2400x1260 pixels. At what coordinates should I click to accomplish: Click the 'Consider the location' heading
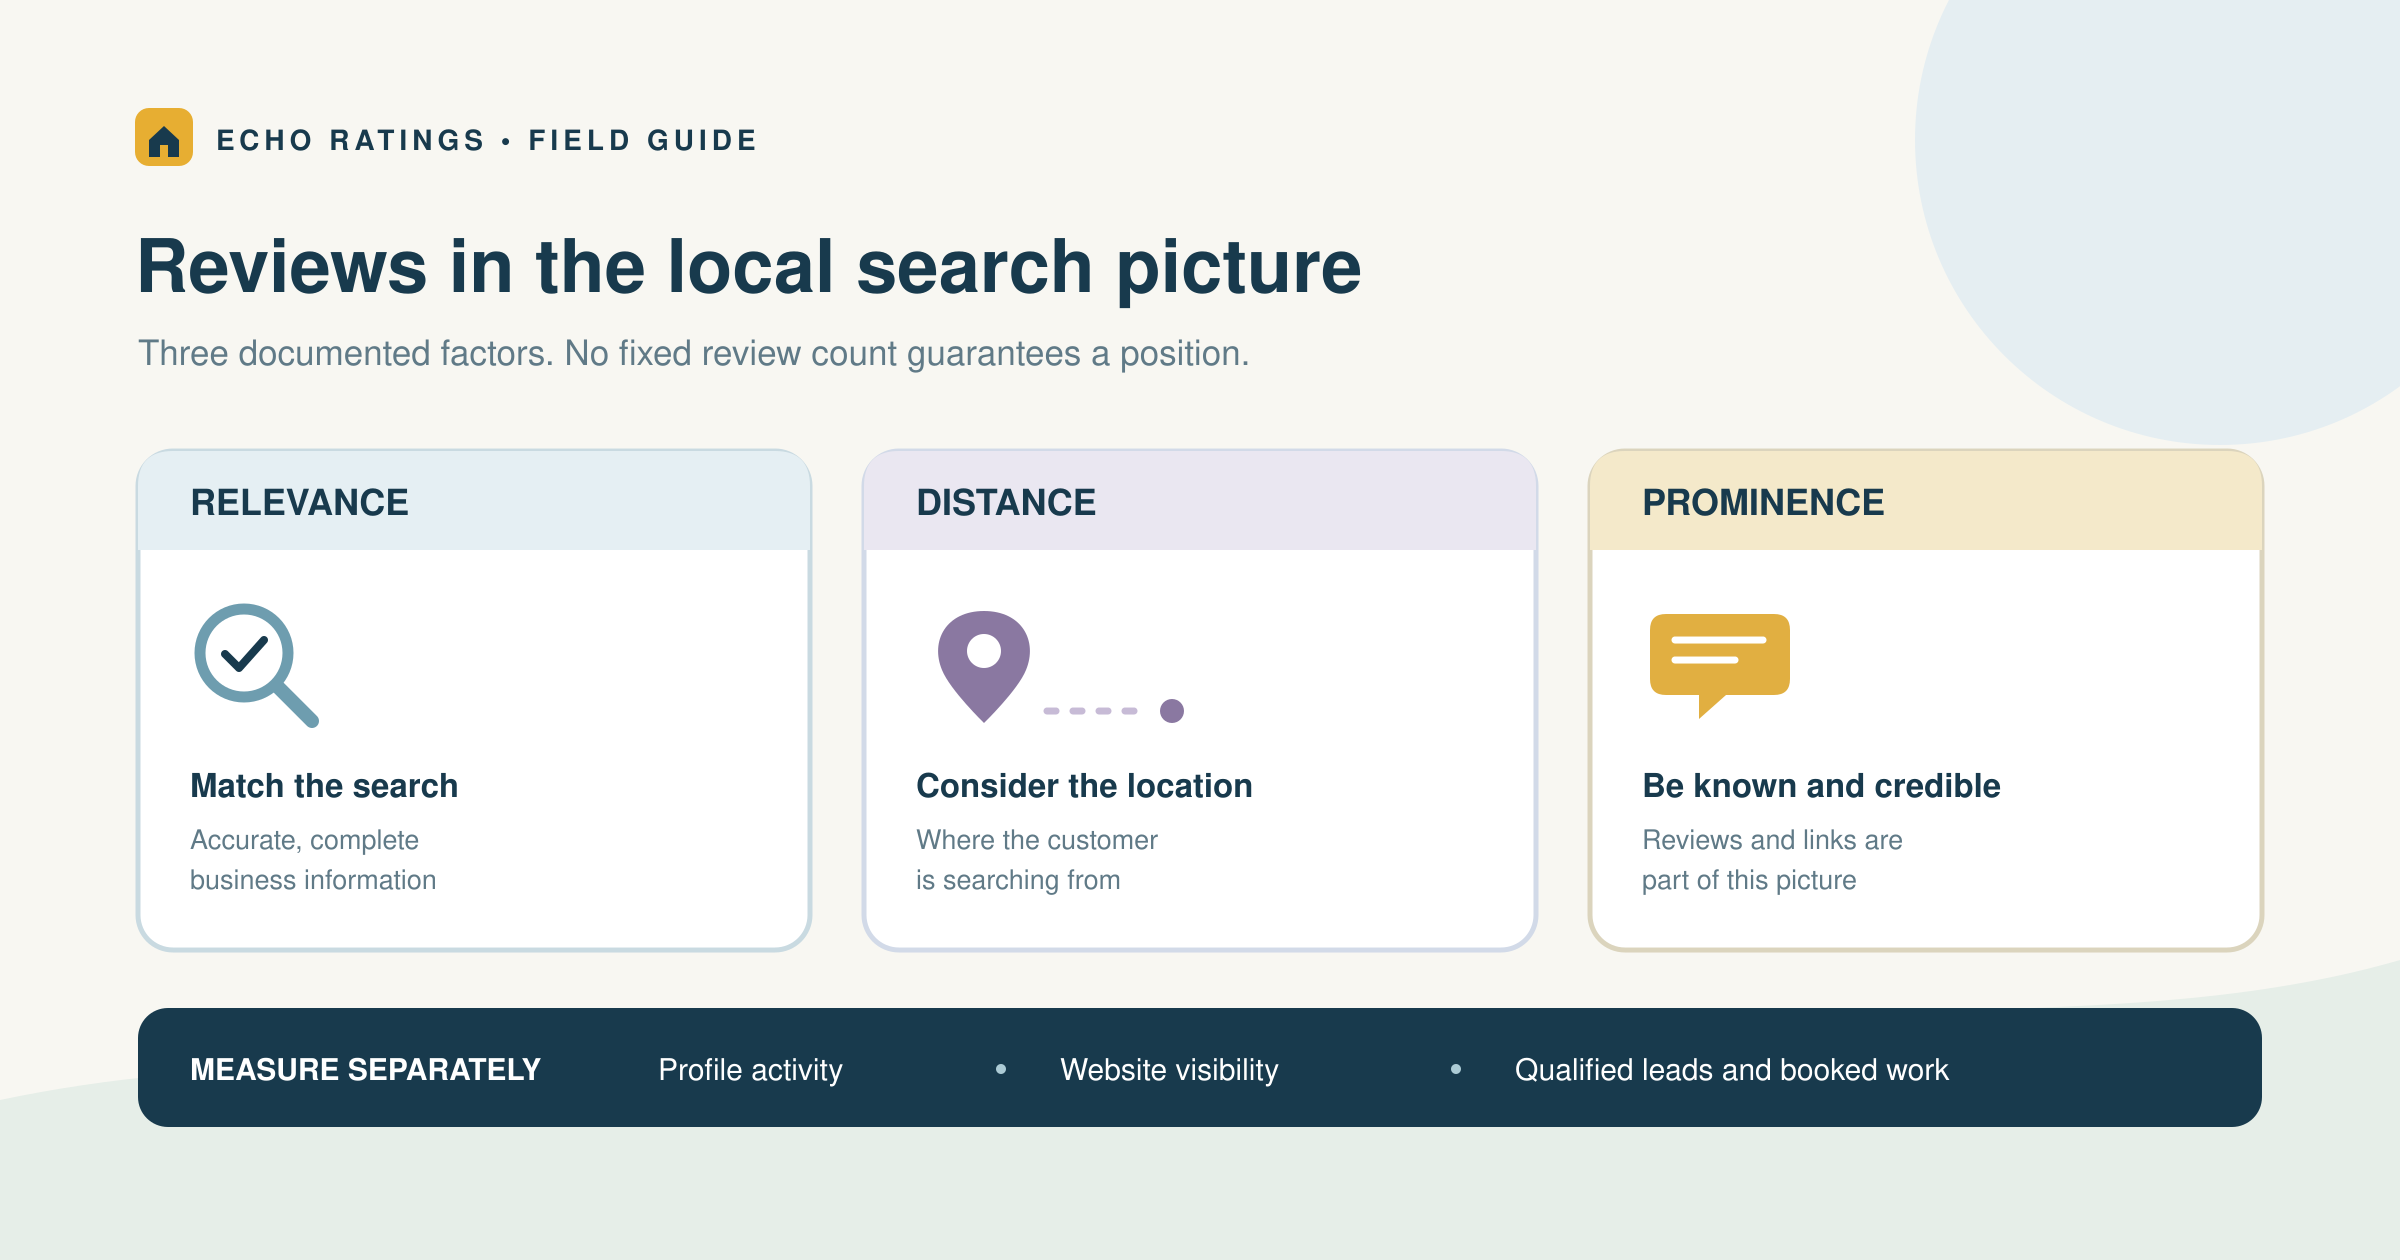point(1084,786)
